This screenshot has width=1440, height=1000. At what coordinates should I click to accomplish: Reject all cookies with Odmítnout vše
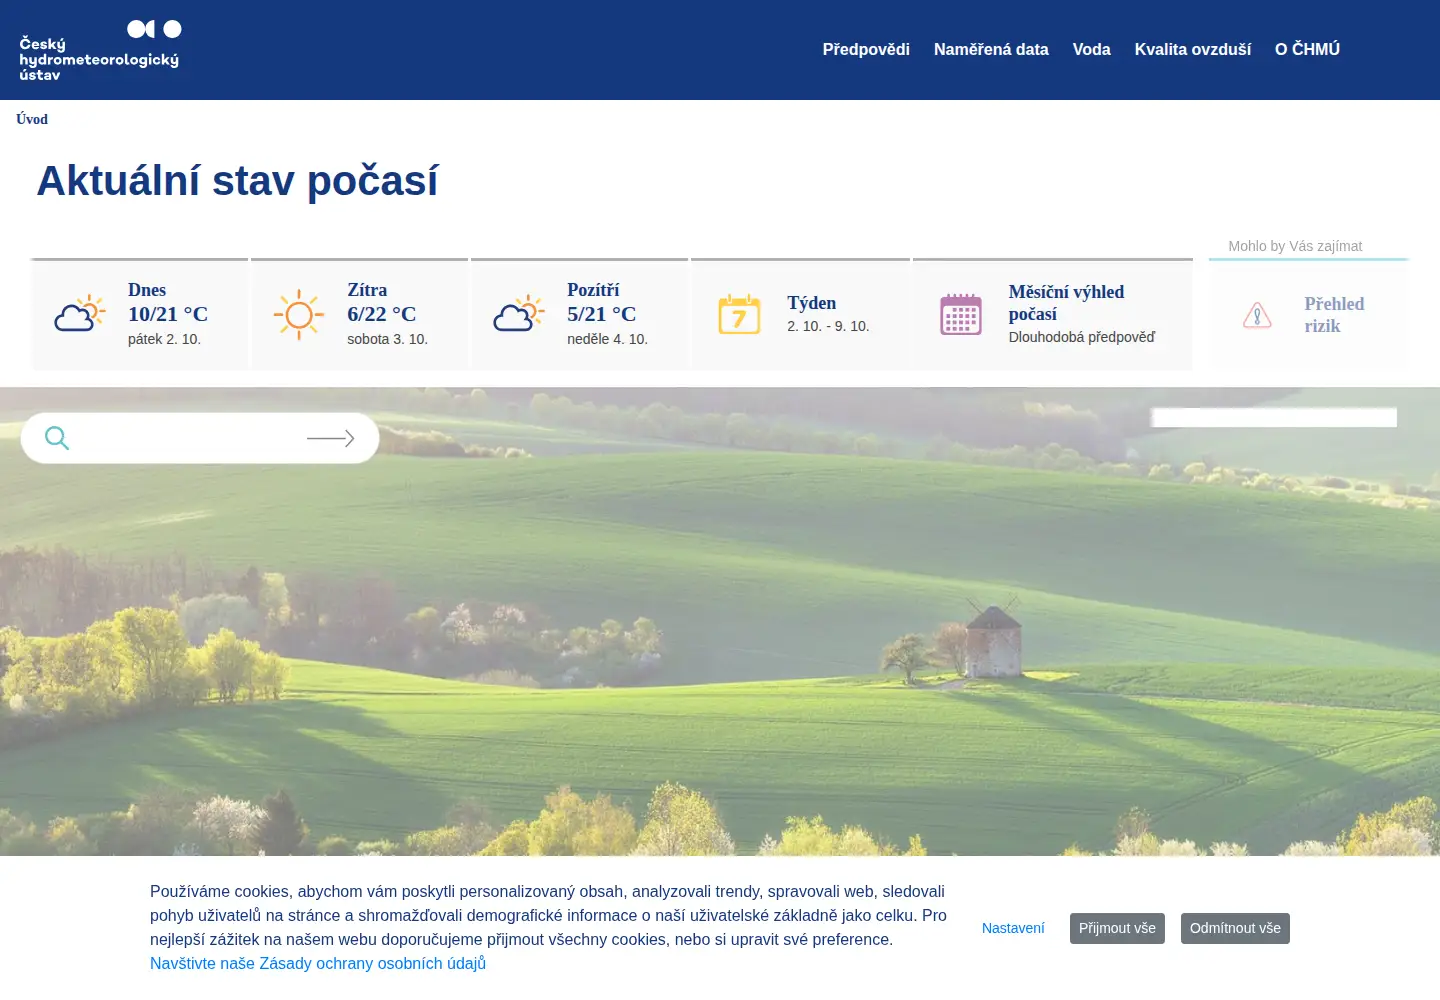coord(1235,928)
